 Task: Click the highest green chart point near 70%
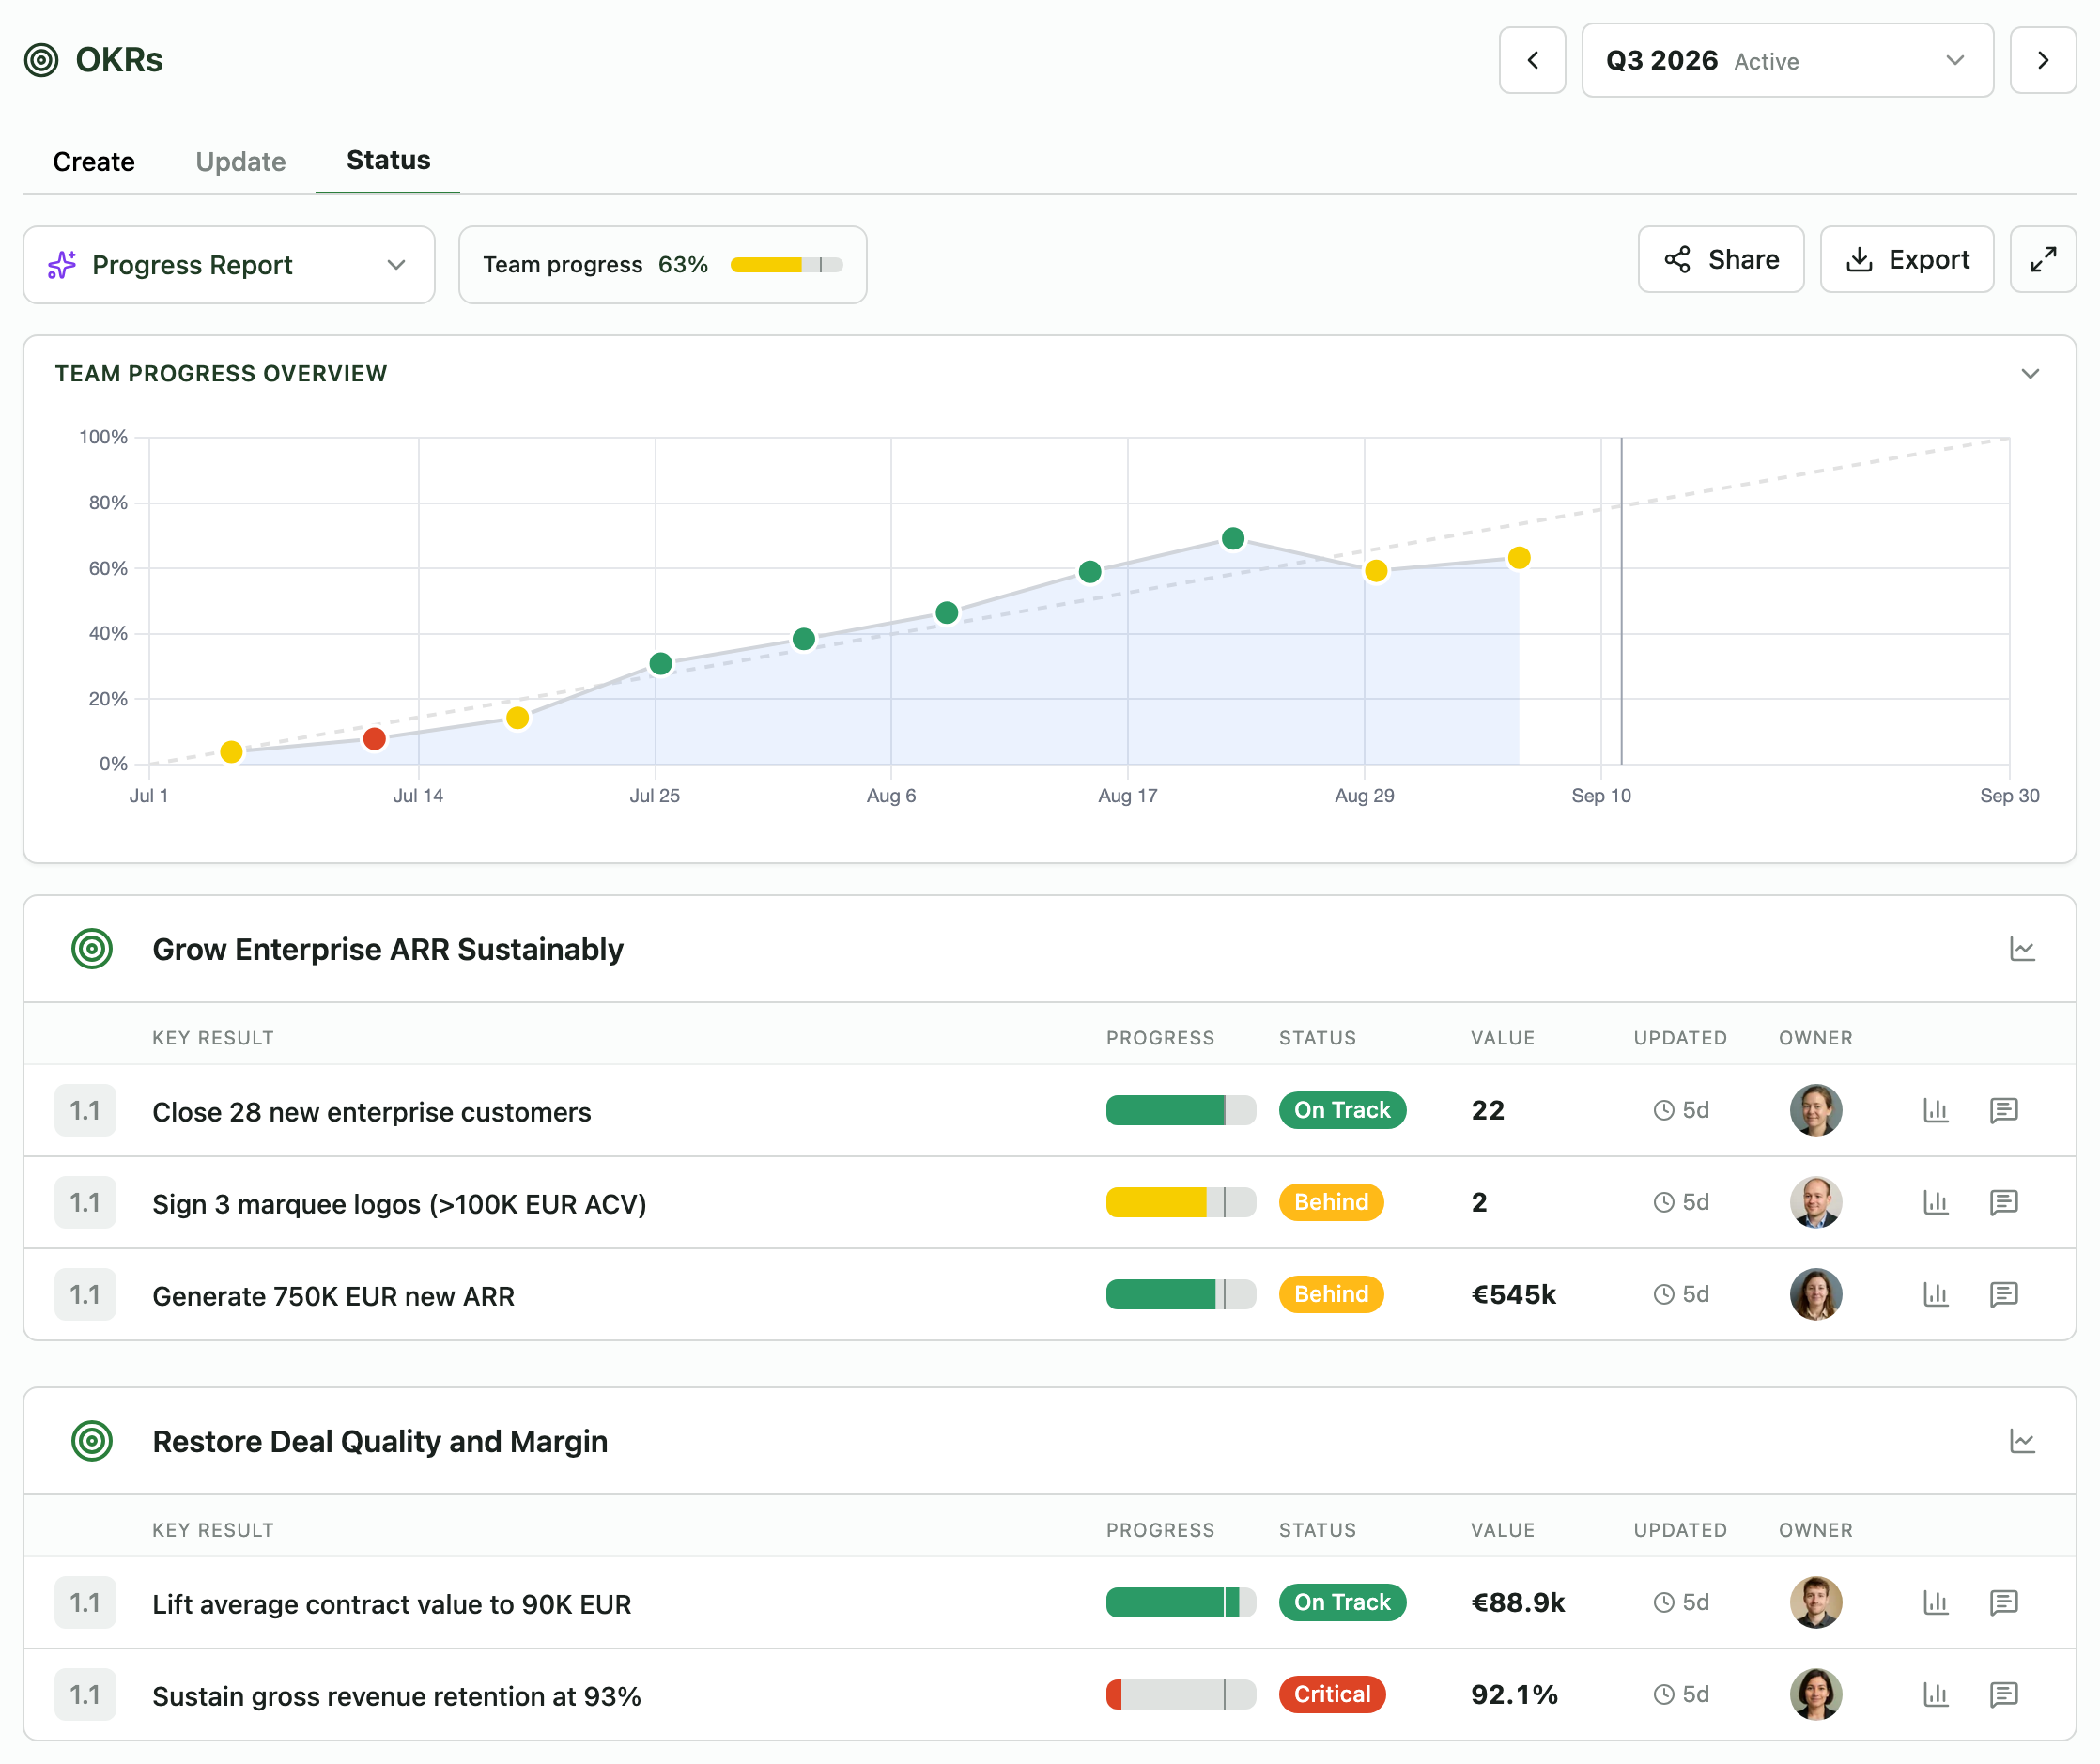pos(1233,538)
